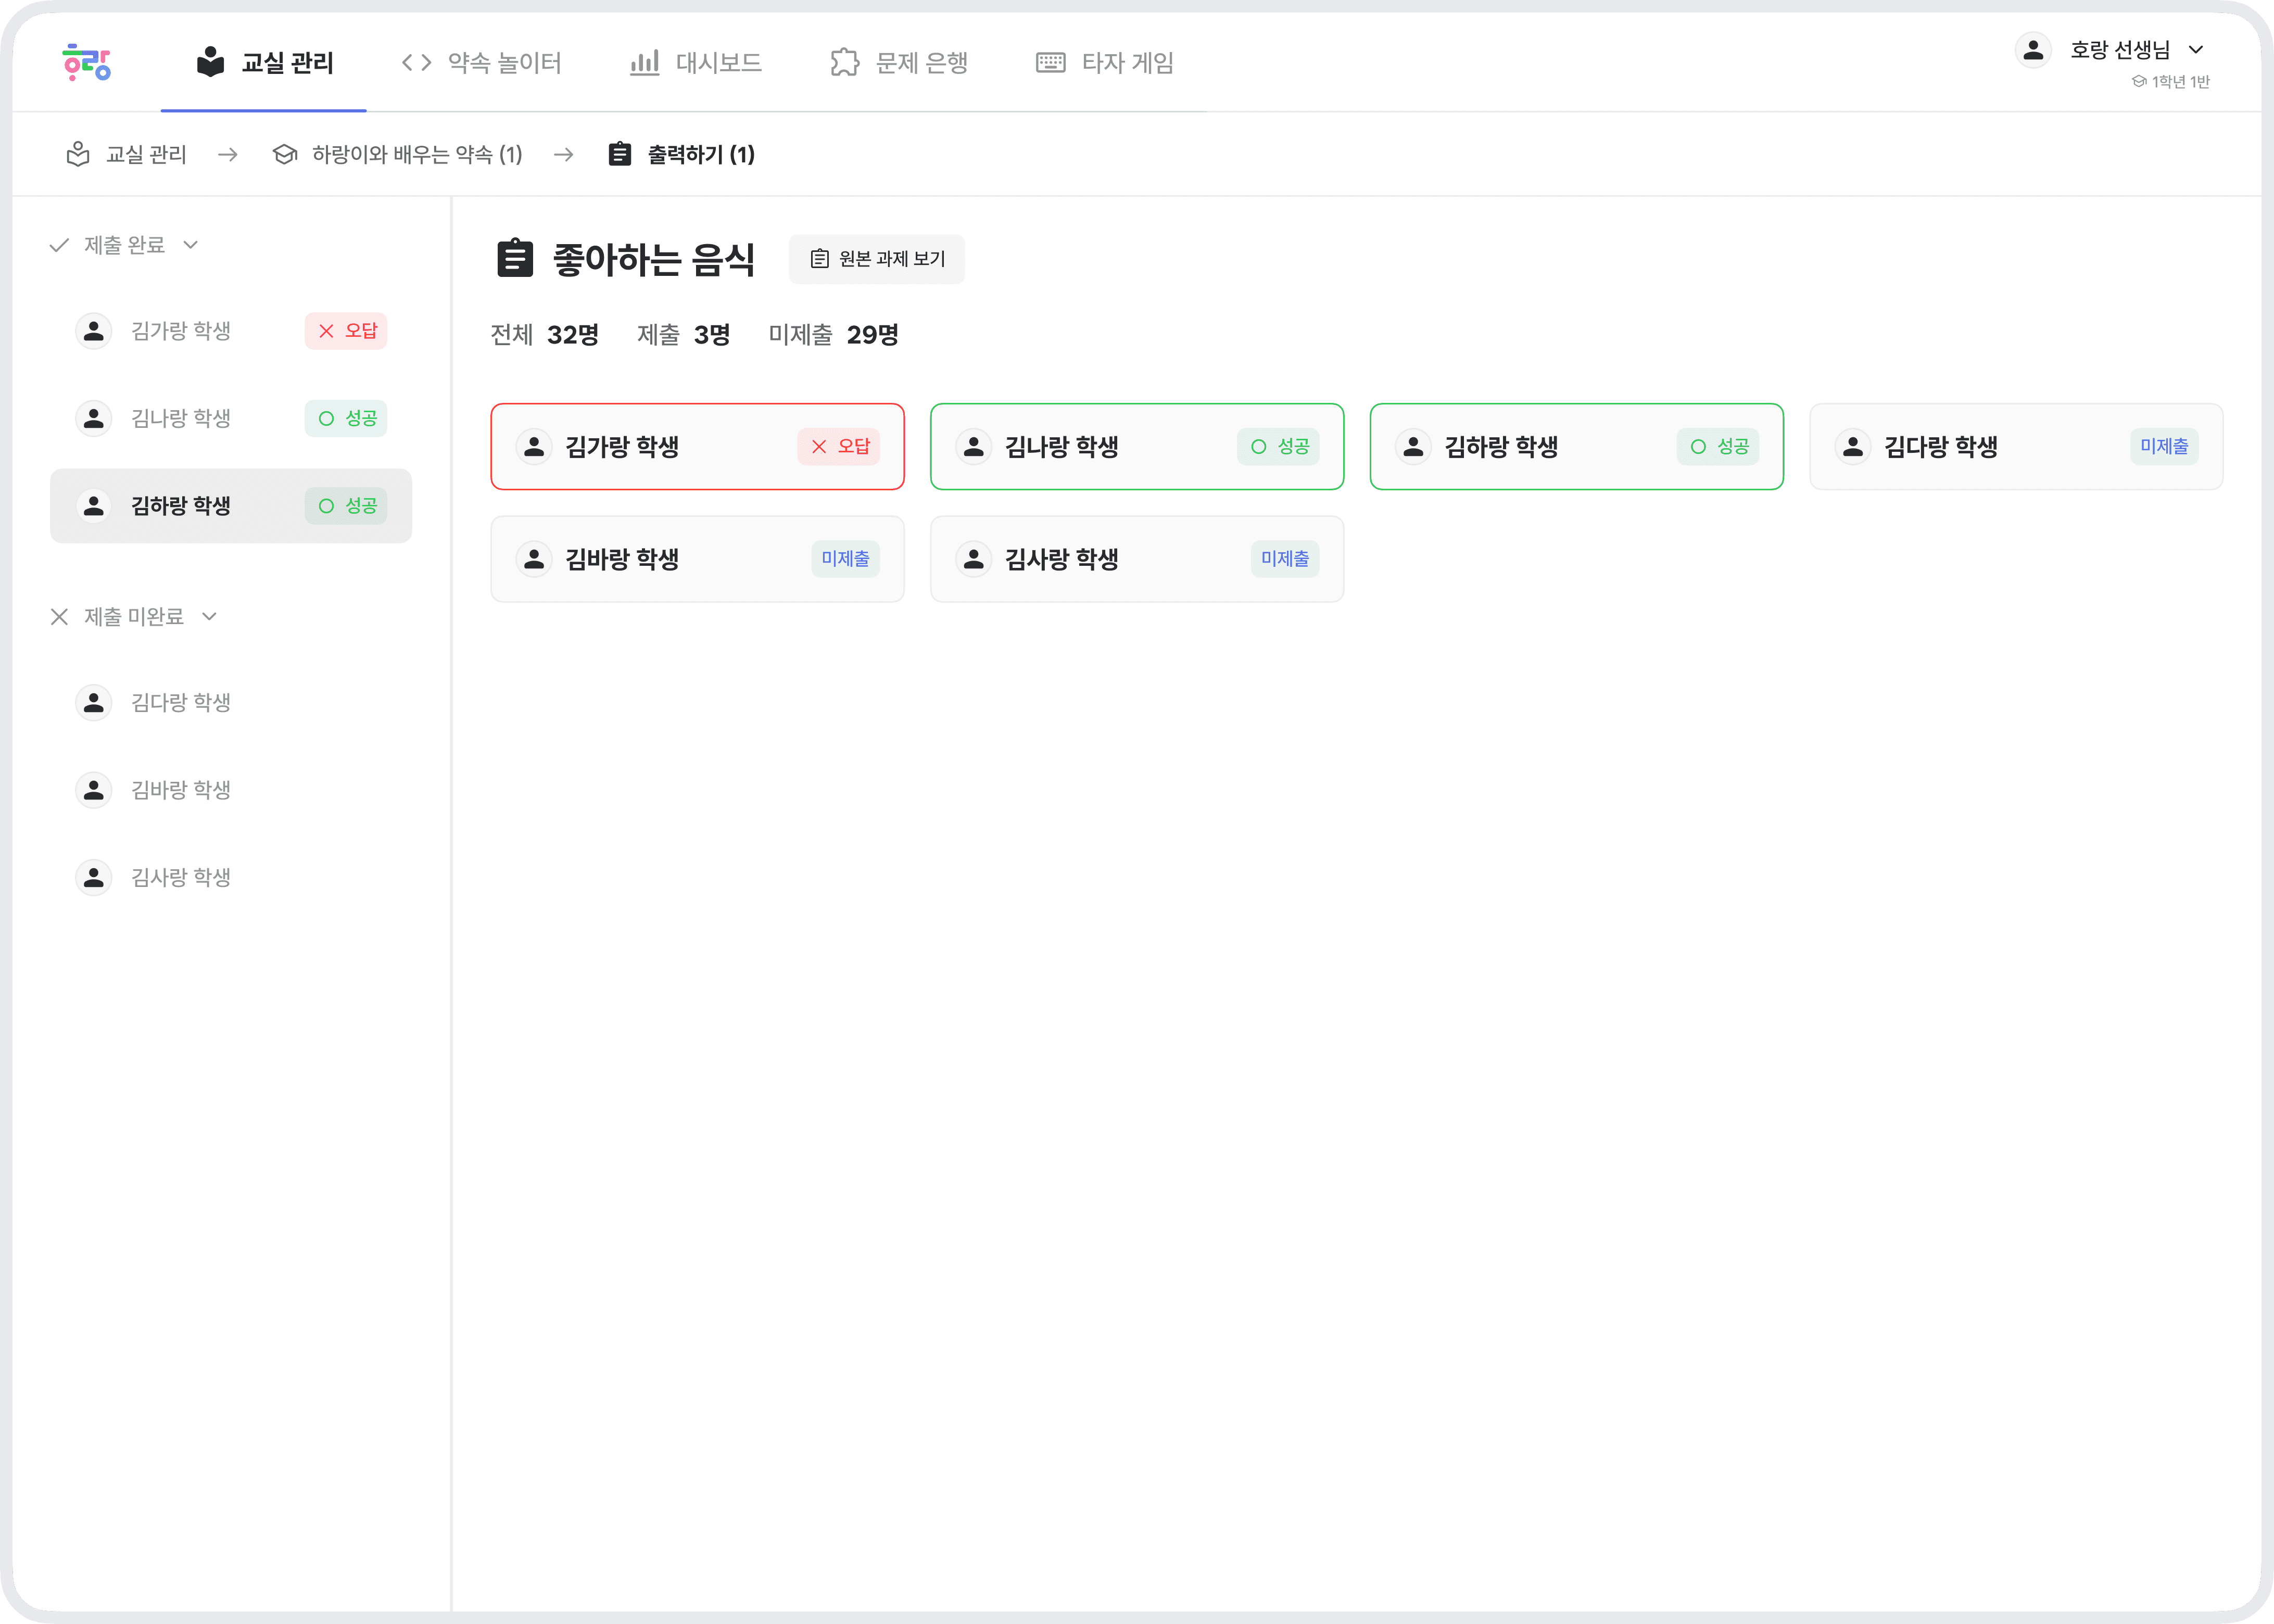Collapse the 제출 미완료 section chevron

(210, 617)
